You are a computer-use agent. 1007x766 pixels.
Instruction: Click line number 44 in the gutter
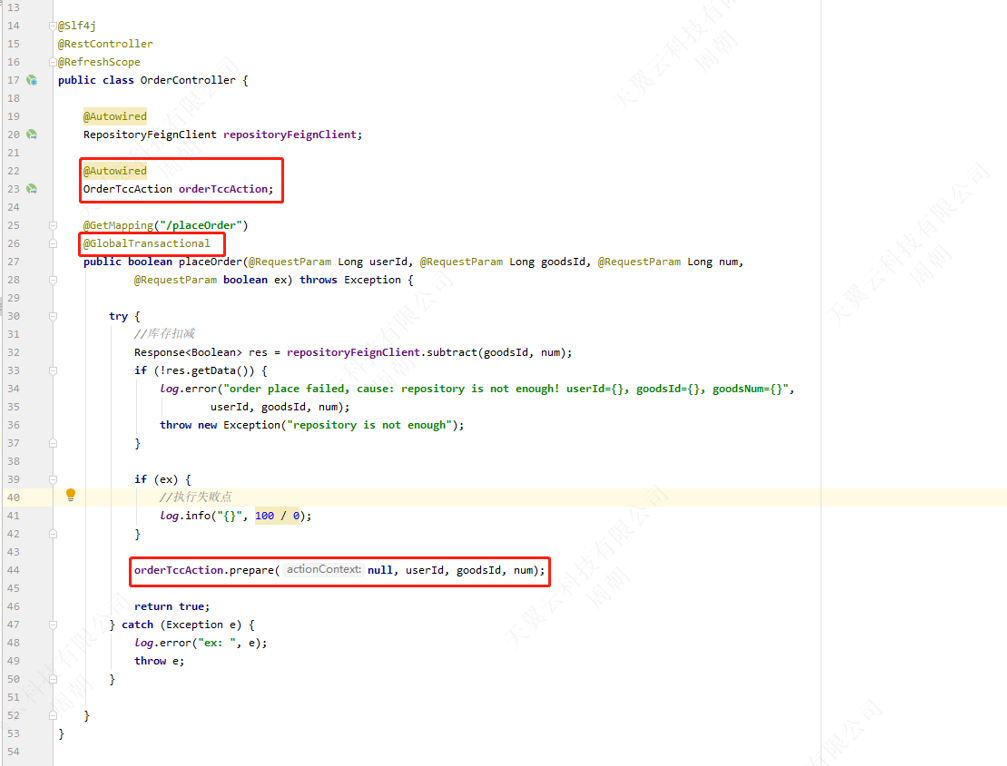13,570
